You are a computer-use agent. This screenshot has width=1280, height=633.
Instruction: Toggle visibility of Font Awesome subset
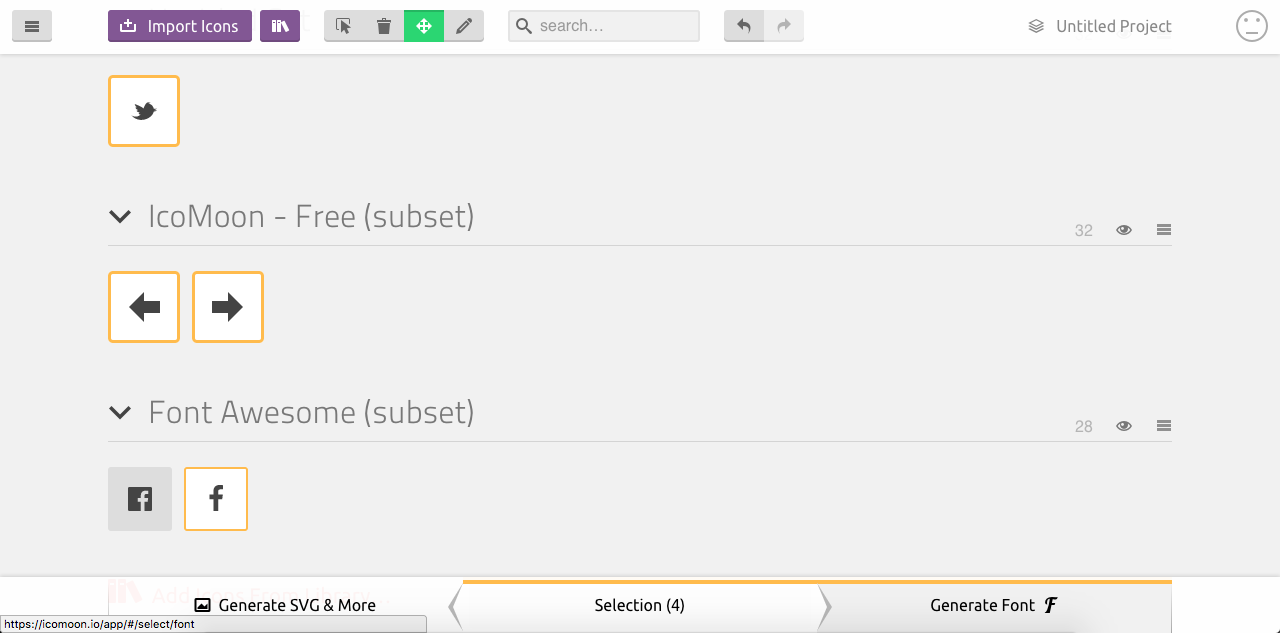[x=1123, y=425]
